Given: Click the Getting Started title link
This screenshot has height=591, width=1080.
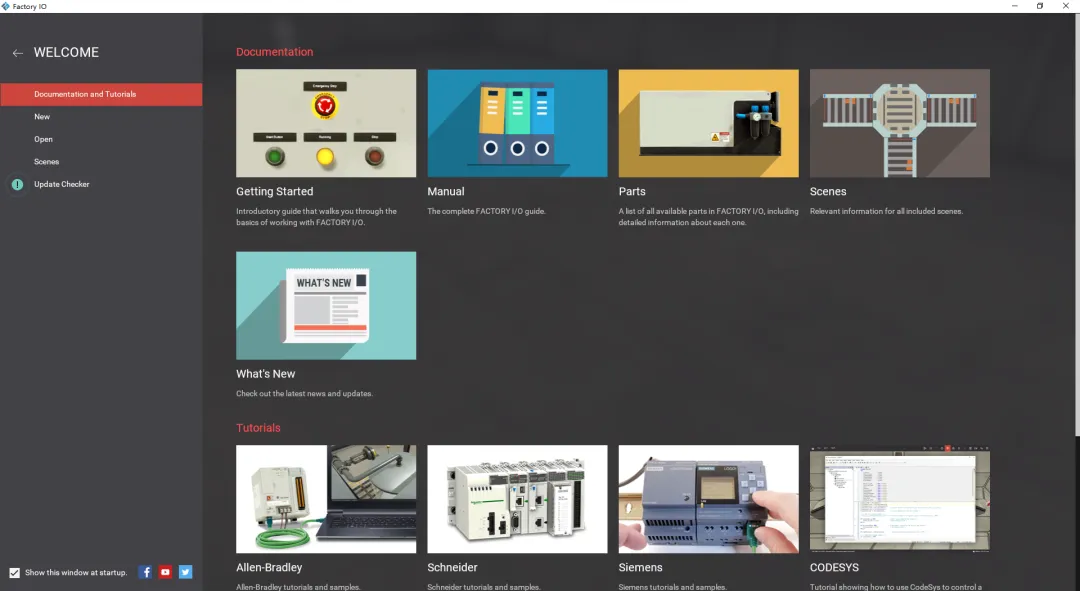Looking at the screenshot, I should [x=274, y=191].
